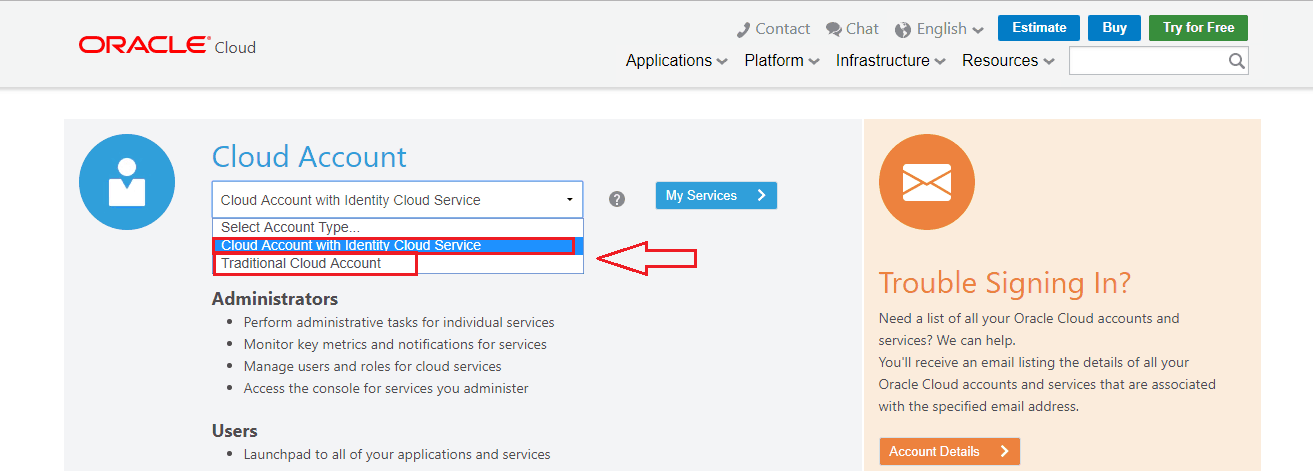Viewport: 1313px width, 471px height.
Task: Open the Contact phone link
Action: tap(773, 29)
